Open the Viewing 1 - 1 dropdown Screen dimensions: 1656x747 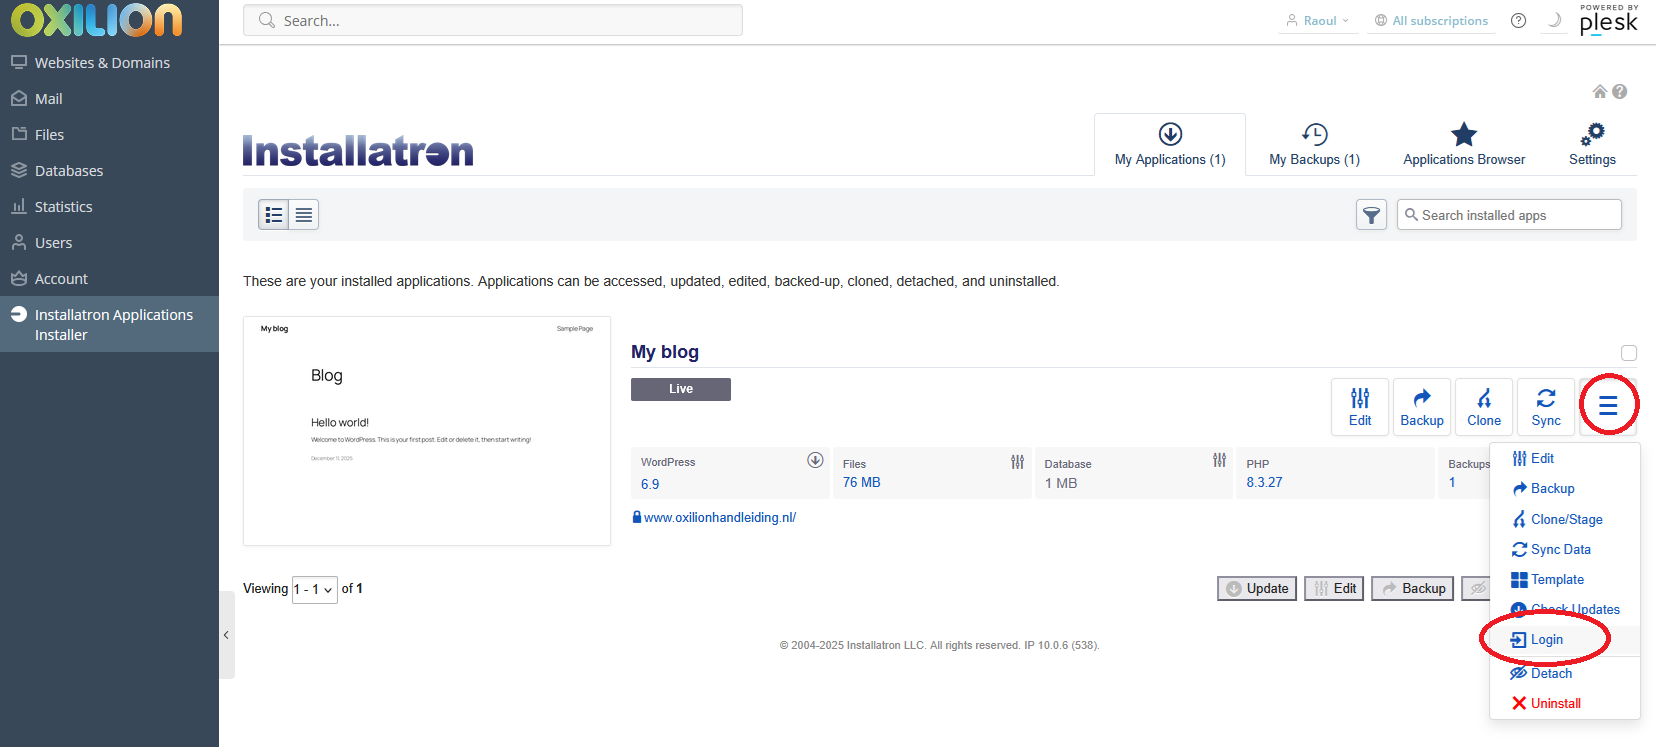[x=314, y=589]
